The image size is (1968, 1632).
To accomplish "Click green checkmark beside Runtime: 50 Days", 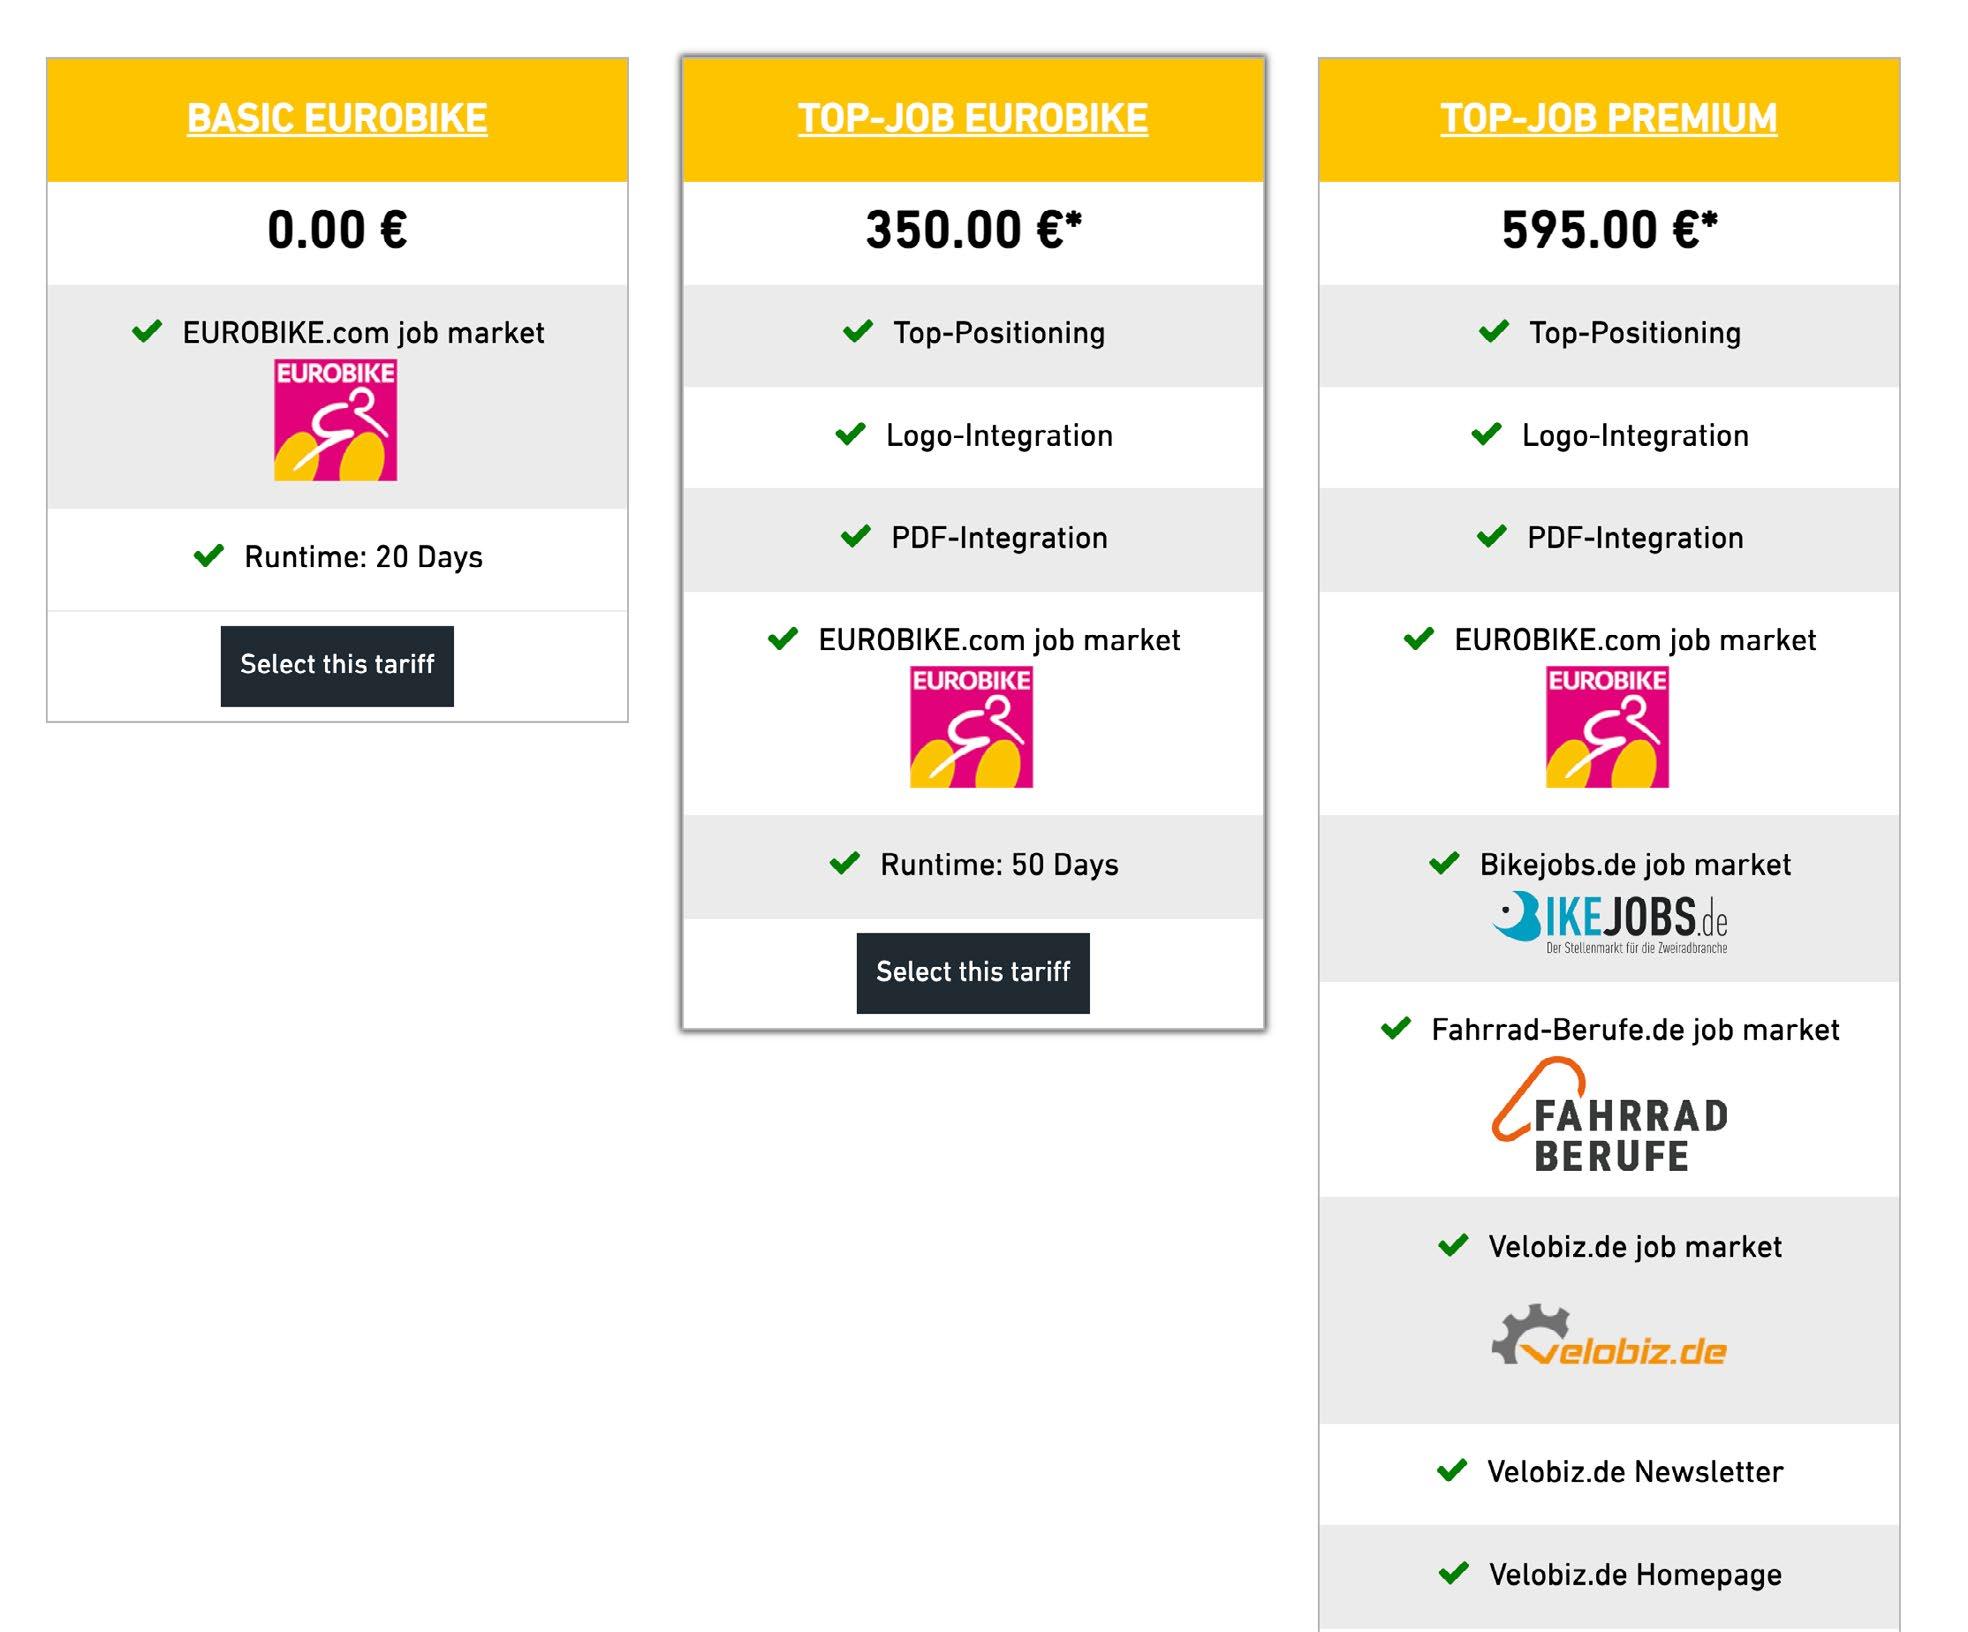I will [x=845, y=862].
